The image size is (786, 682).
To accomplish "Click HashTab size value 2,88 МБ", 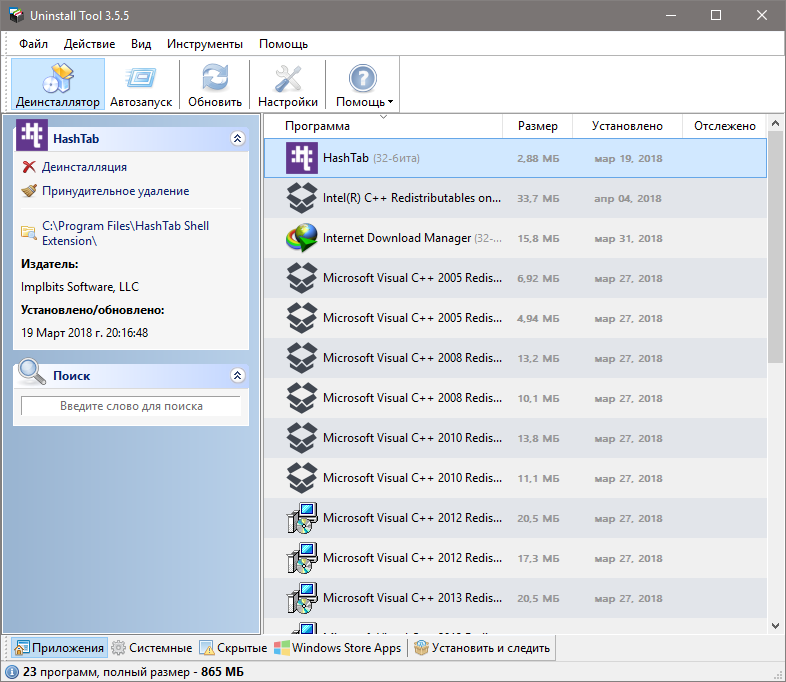I will [x=538, y=158].
